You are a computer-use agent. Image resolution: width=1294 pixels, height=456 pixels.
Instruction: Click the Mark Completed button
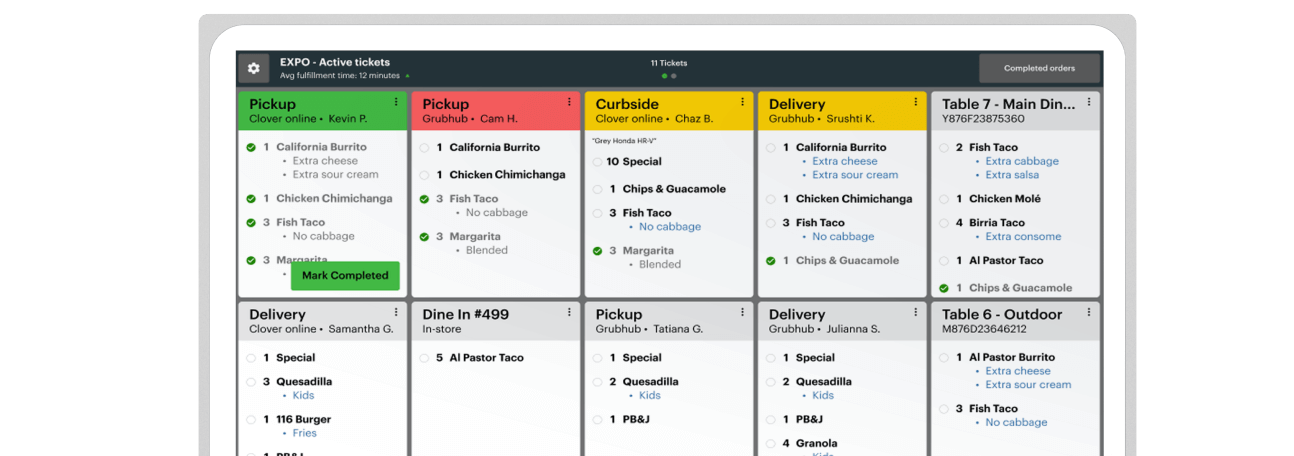click(x=345, y=276)
